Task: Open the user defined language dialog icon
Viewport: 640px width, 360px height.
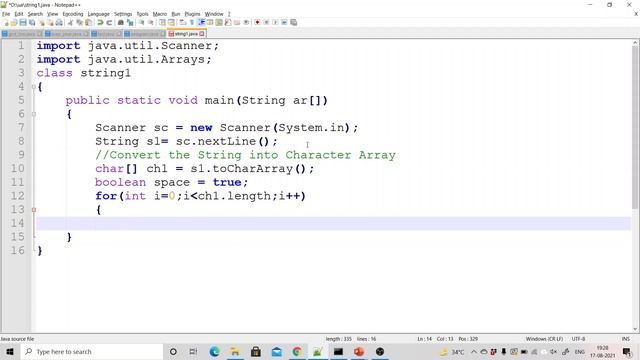Action: tap(210, 22)
